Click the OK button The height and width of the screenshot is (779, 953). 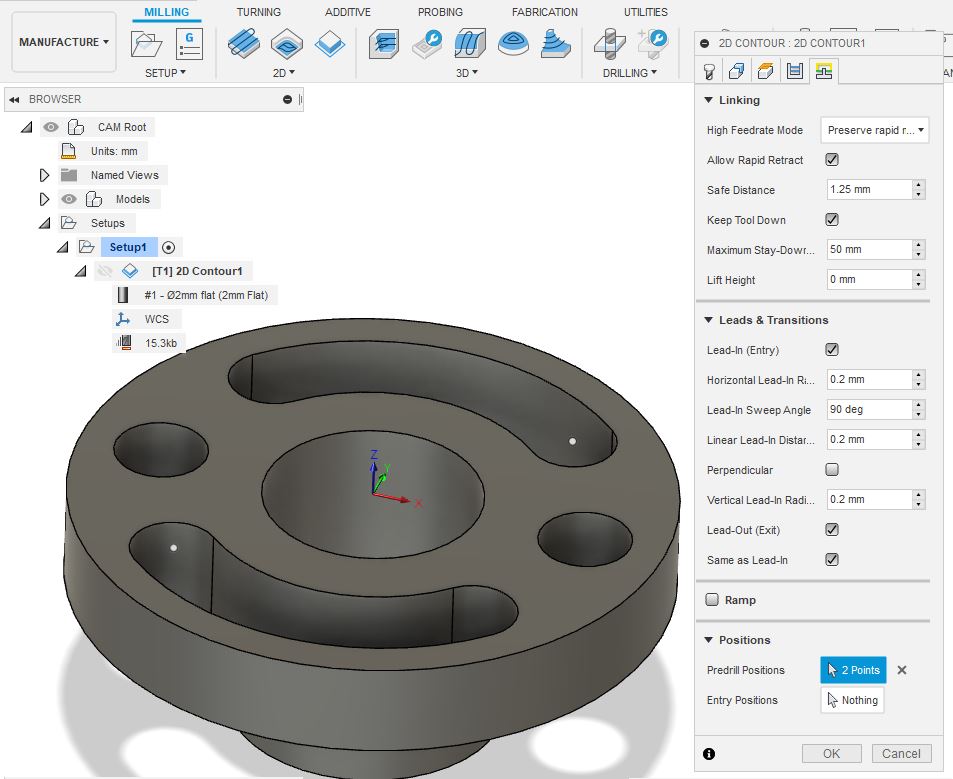coord(831,753)
